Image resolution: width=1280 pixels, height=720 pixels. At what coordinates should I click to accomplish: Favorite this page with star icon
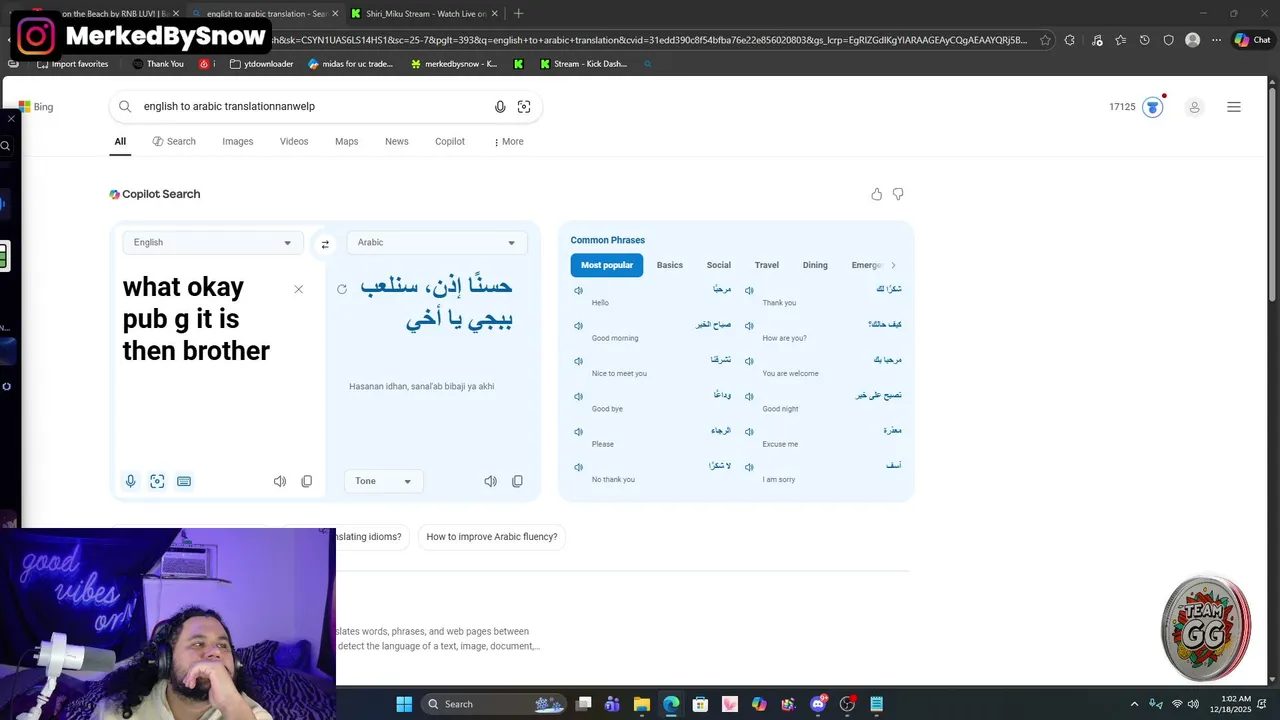[1045, 40]
